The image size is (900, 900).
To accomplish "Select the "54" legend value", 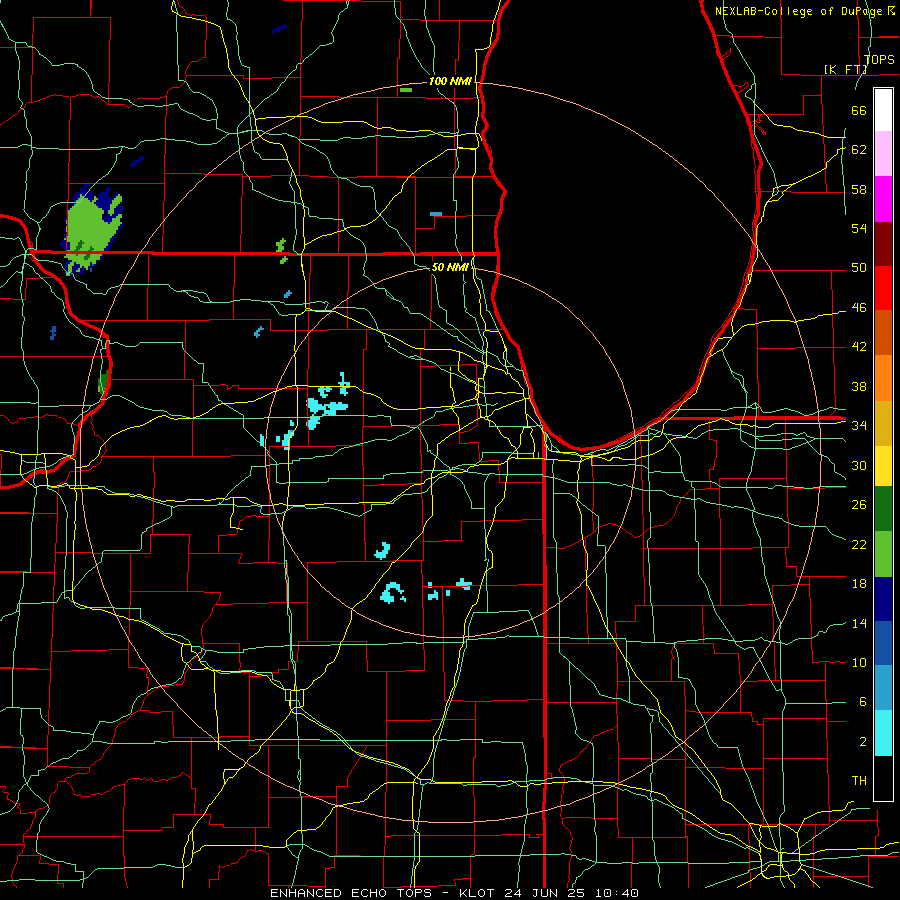I will point(859,228).
